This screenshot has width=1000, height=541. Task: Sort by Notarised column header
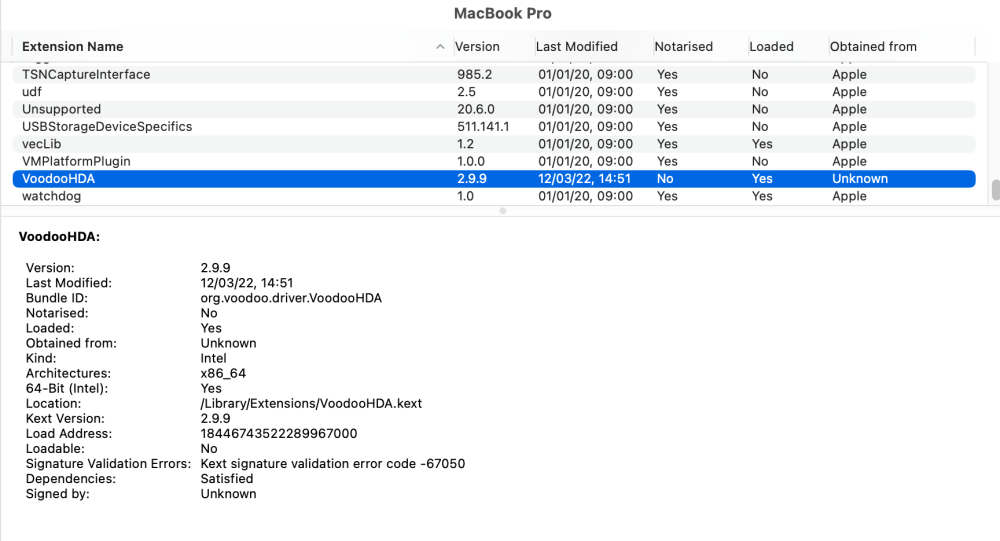click(684, 47)
